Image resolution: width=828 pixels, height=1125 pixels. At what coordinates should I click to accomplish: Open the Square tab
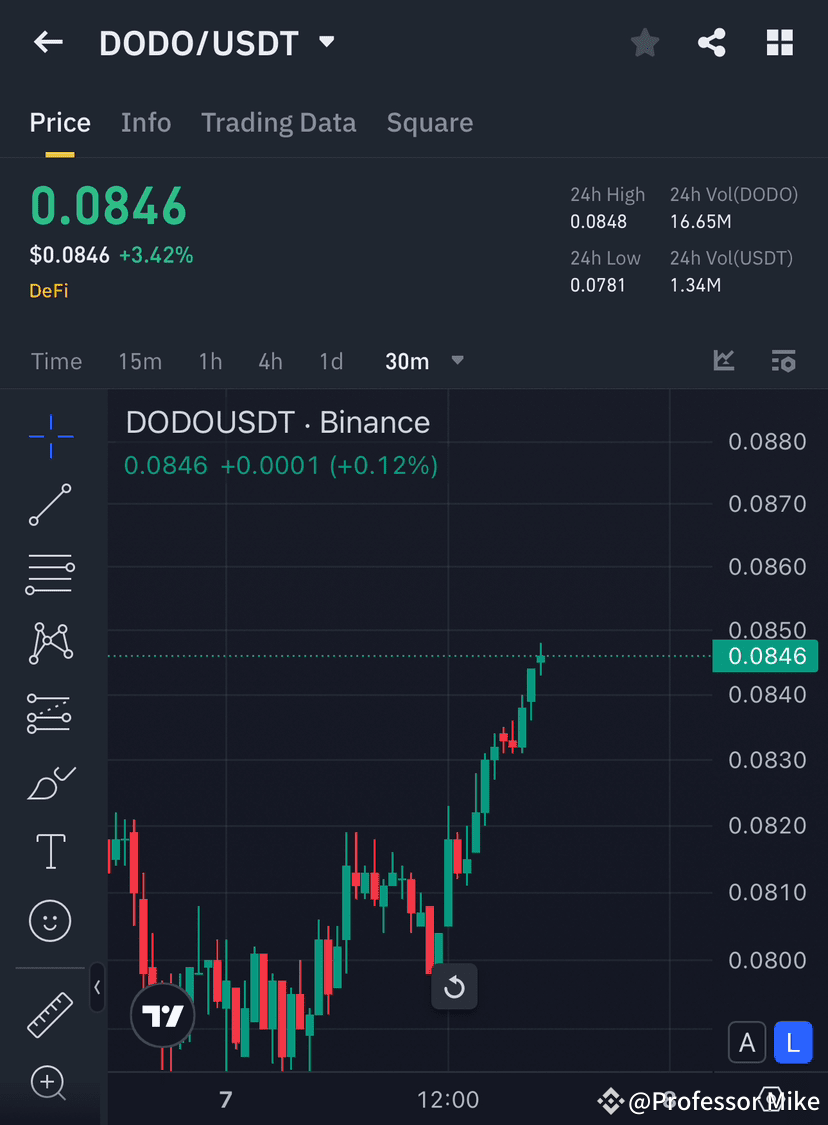(x=429, y=122)
